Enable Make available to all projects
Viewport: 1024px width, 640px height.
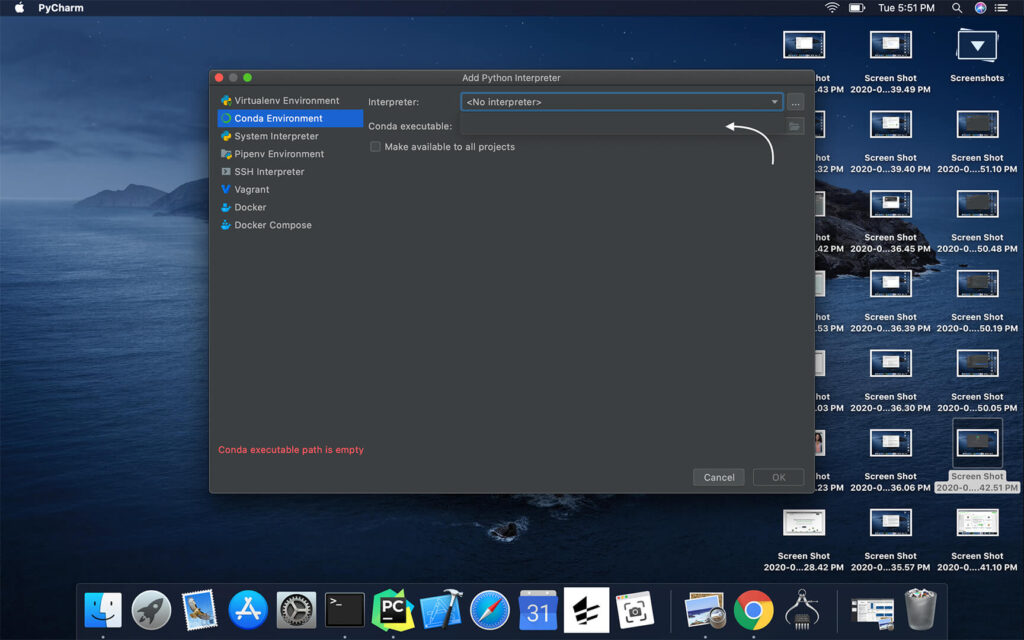pyautogui.click(x=375, y=147)
